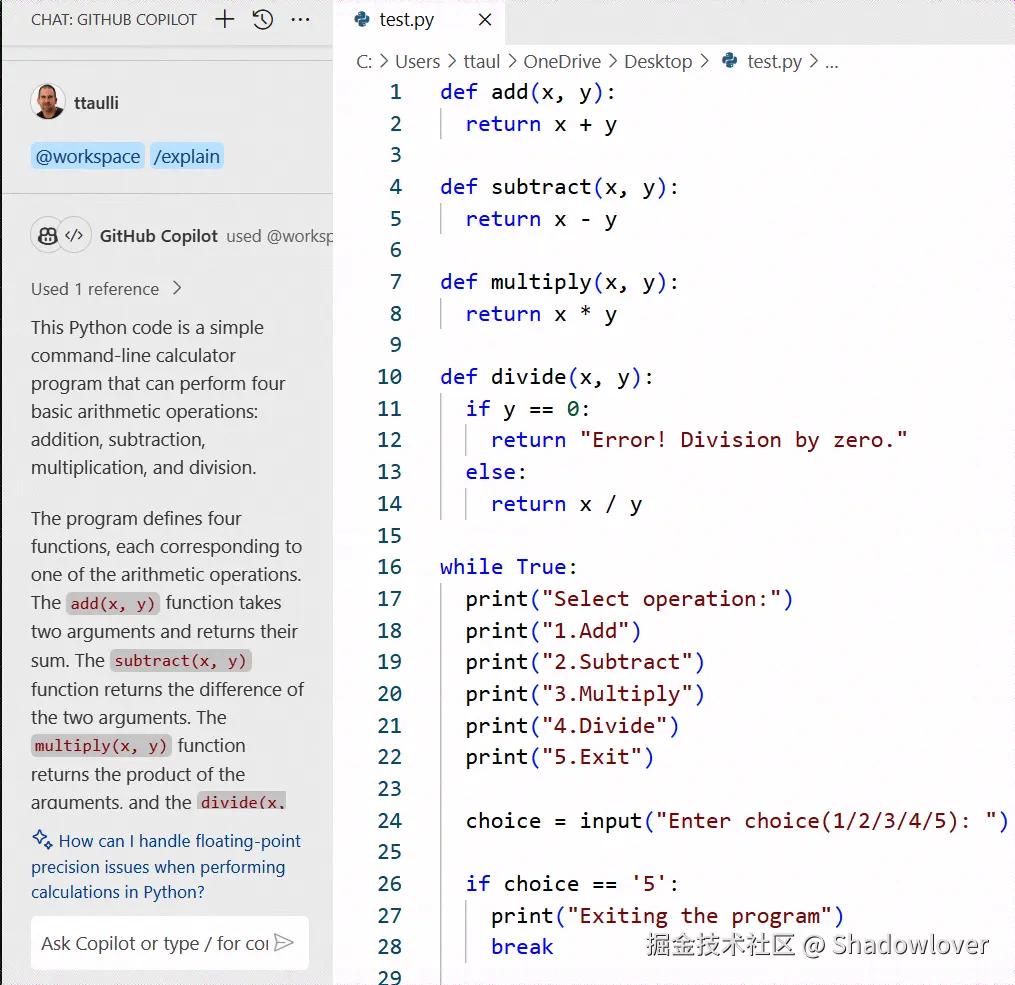Click the Python icon in the breadcrumb
Image resolution: width=1015 pixels, height=985 pixels.
pyautogui.click(x=730, y=61)
